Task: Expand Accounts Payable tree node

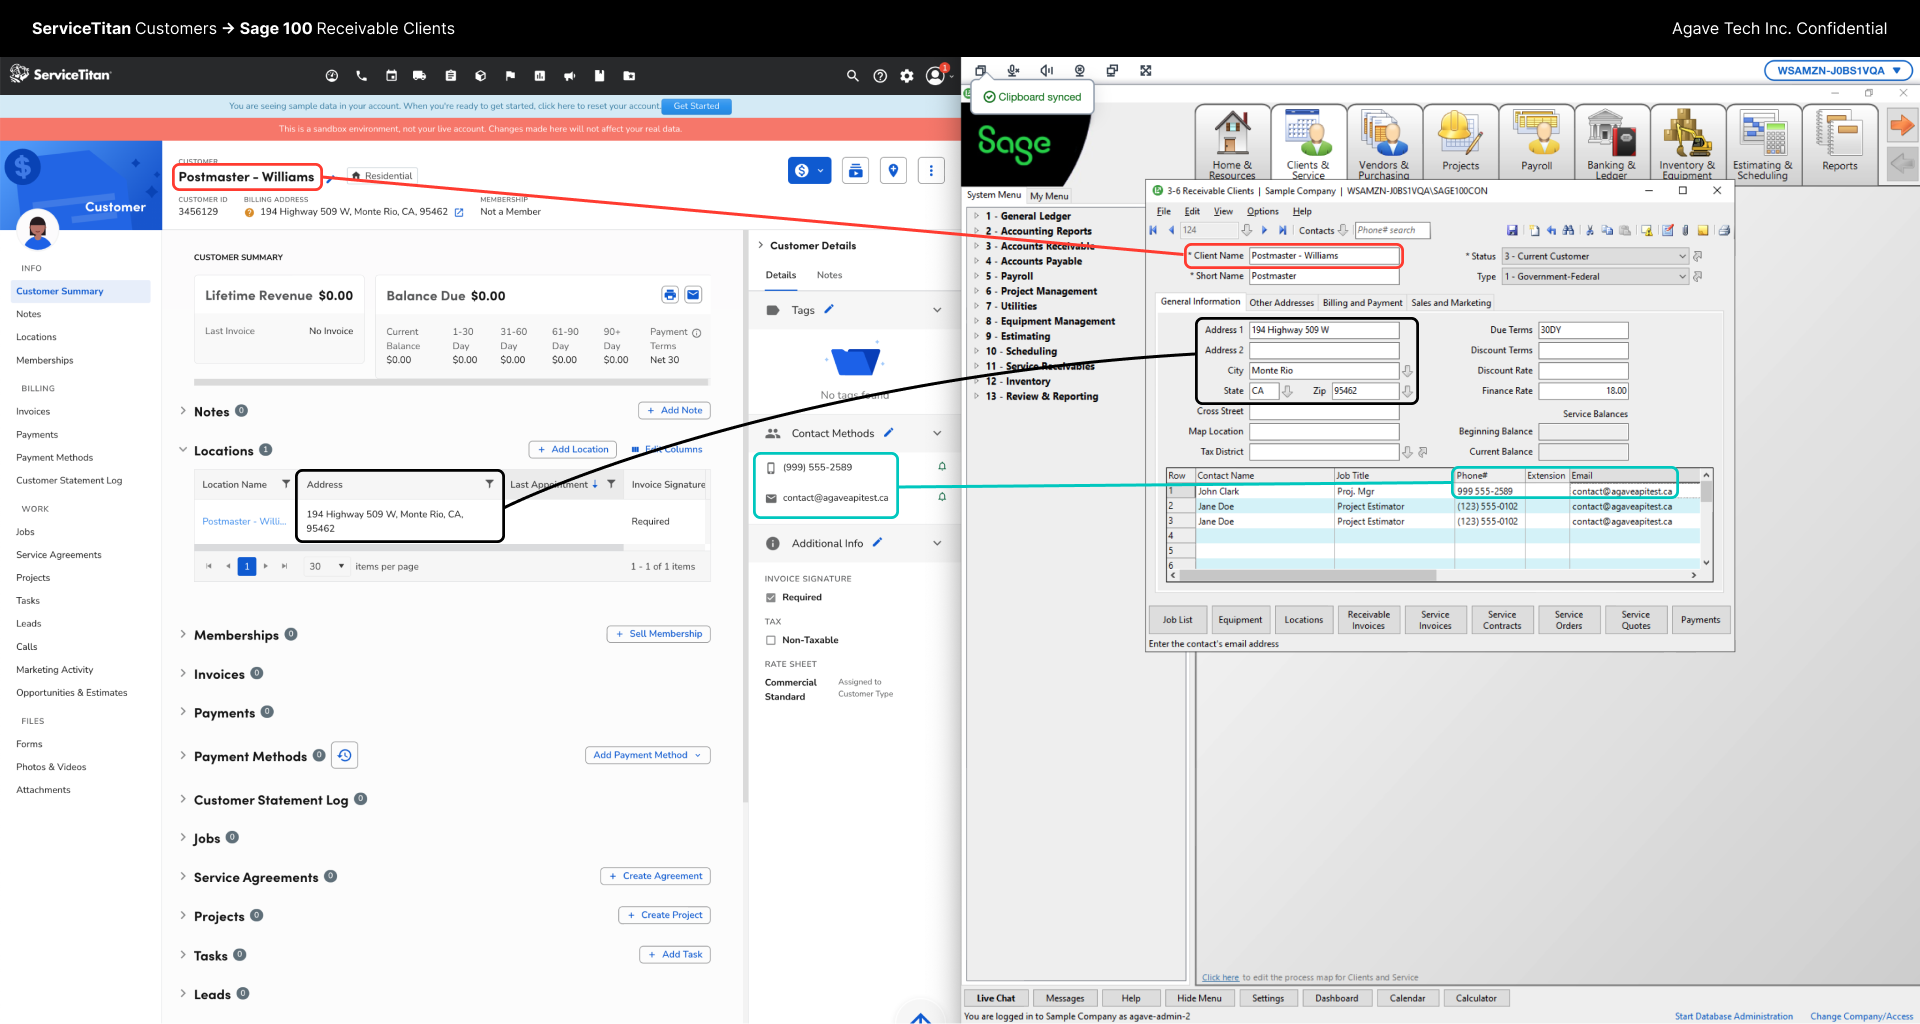Action: coord(977,261)
